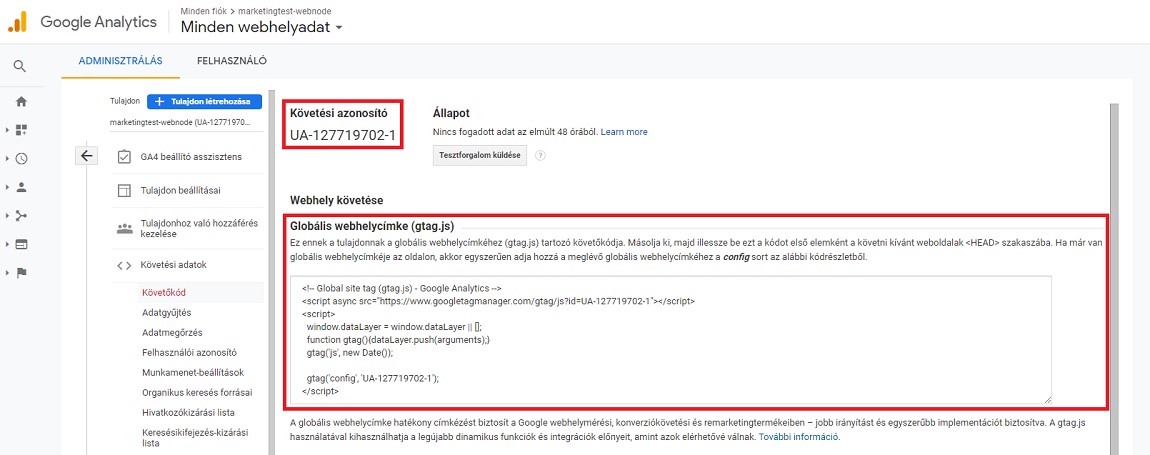Select the ADMINISZTRÁLÁS tab
Viewport: 1150px width, 455px height.
point(120,60)
